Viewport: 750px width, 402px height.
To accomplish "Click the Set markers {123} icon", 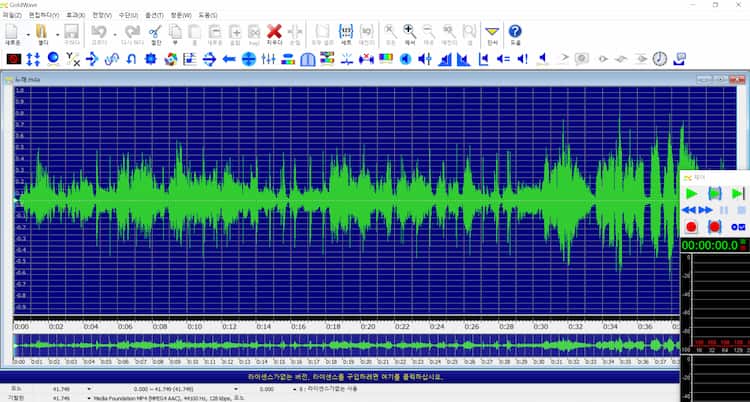I will tap(346, 34).
